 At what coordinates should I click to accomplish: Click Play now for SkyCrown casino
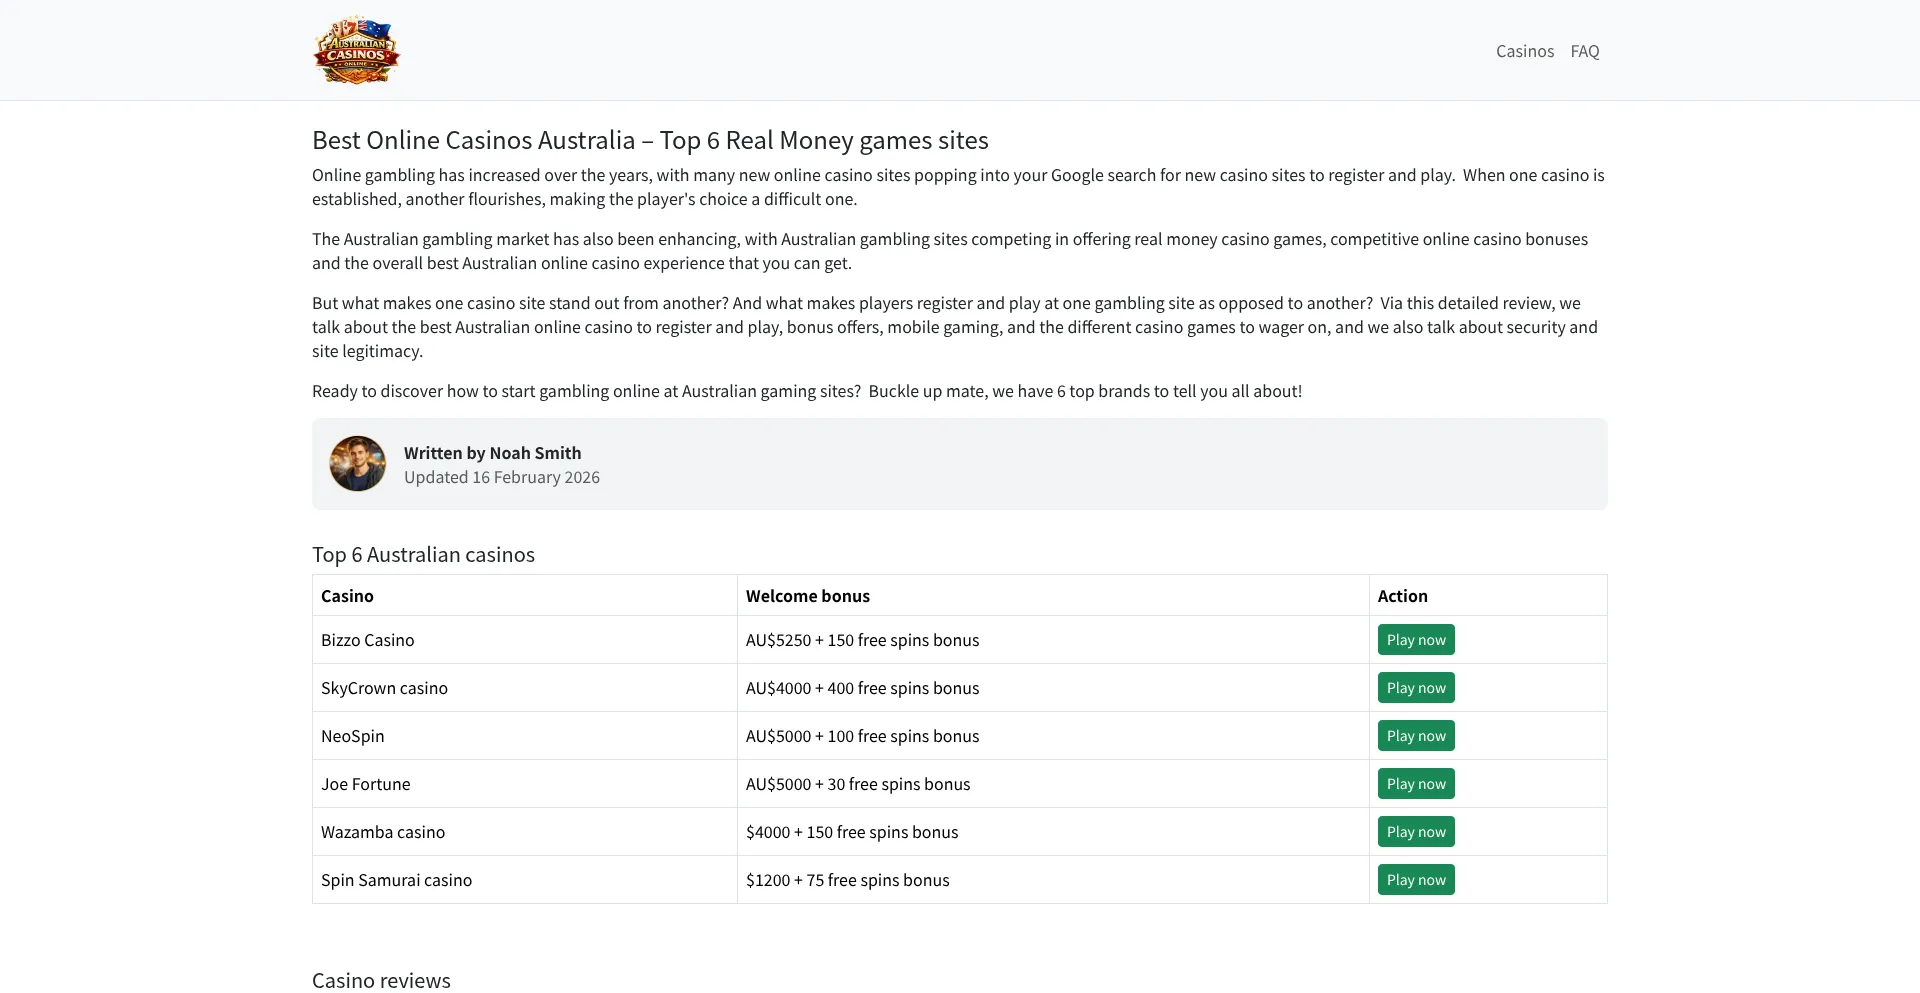pos(1416,688)
